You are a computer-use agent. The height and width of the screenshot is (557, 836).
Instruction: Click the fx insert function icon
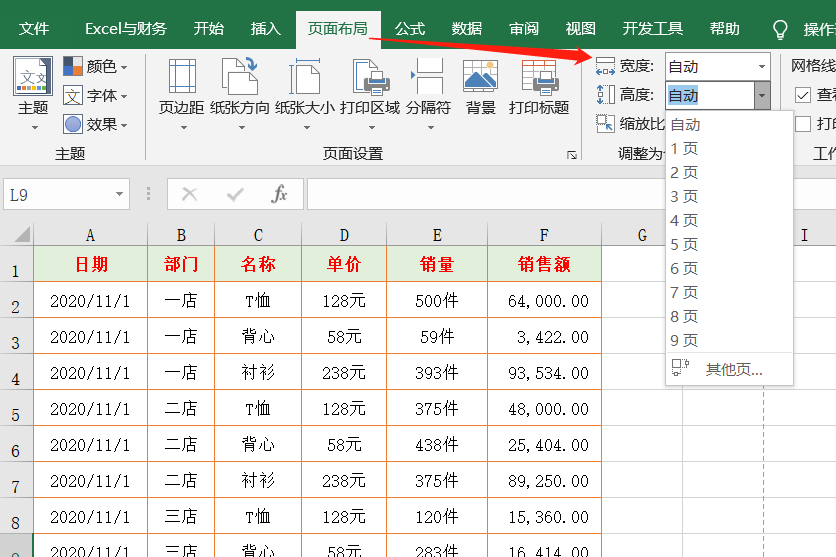279,195
